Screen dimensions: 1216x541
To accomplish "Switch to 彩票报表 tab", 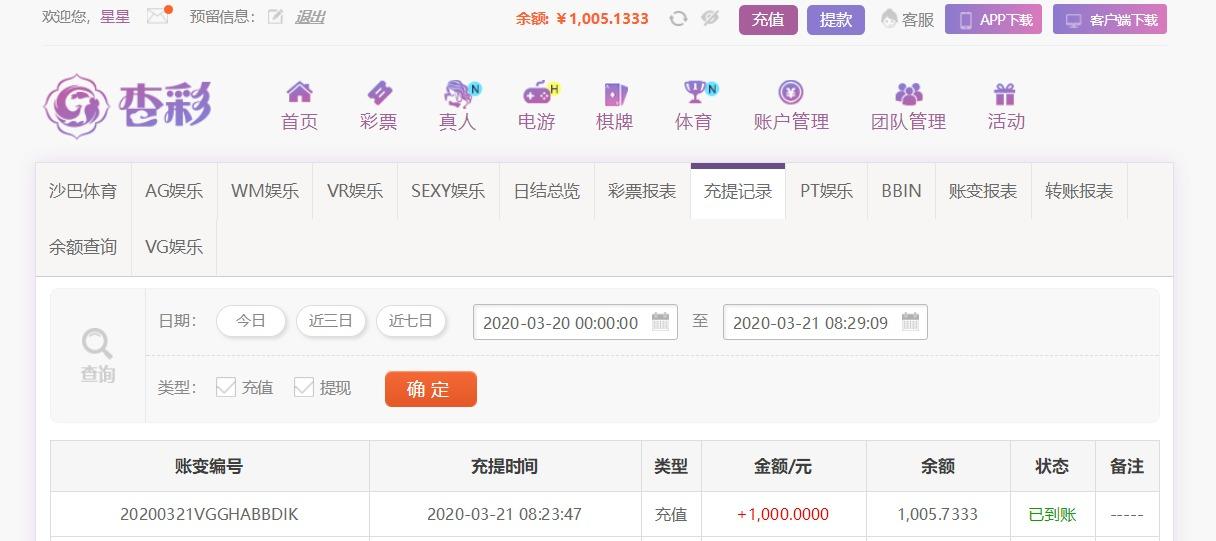I will pyautogui.click(x=642, y=191).
